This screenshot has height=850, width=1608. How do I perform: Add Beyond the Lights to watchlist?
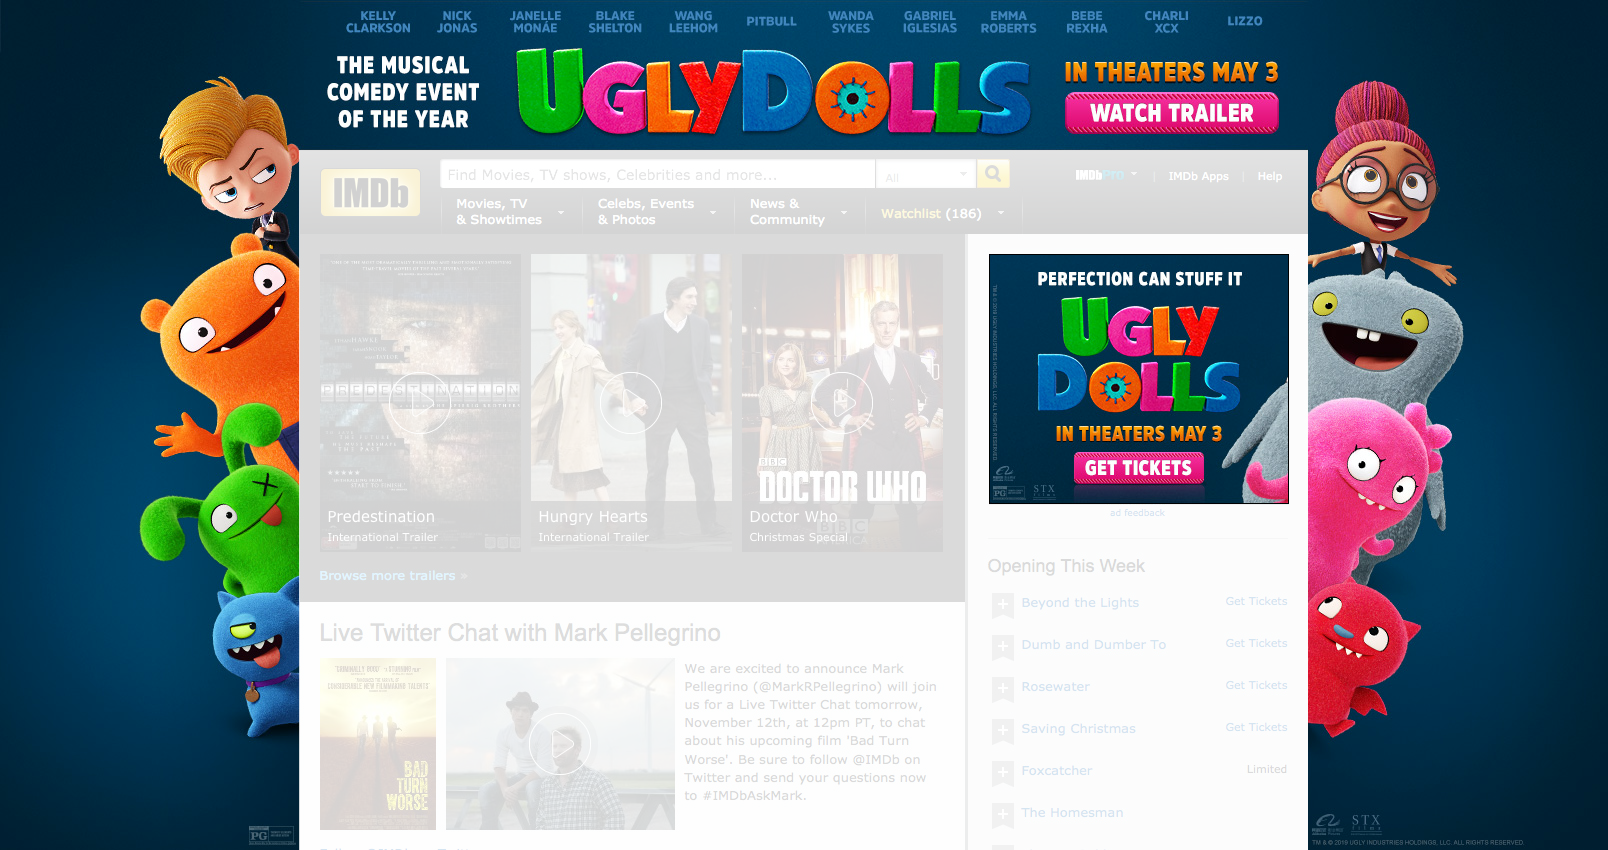click(1002, 604)
